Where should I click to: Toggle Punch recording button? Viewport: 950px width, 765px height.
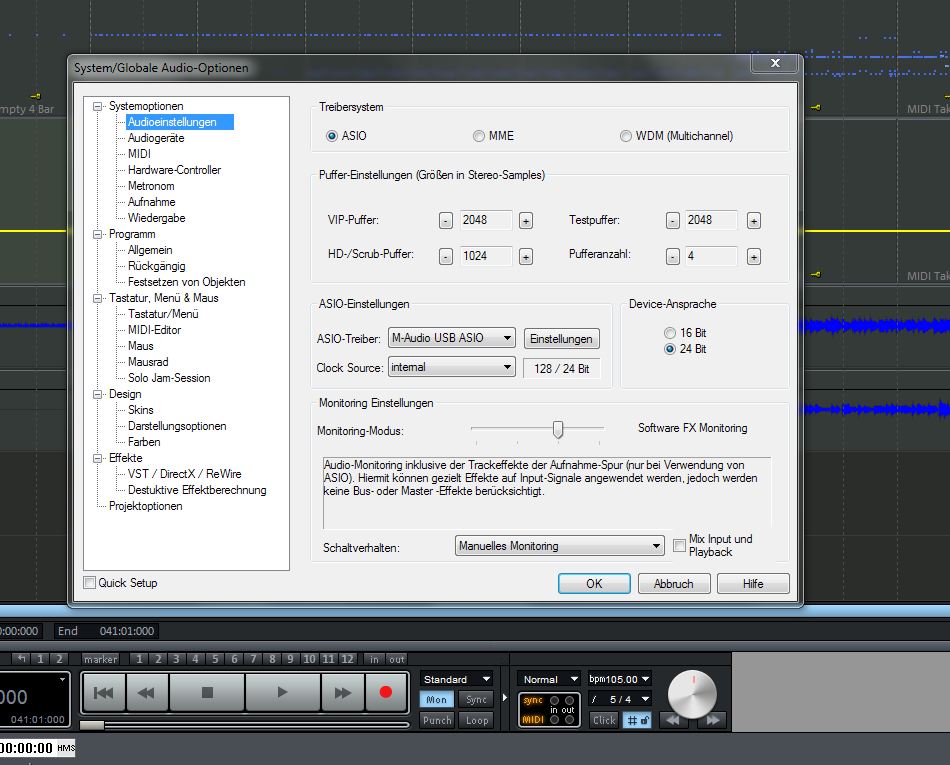tap(437, 720)
